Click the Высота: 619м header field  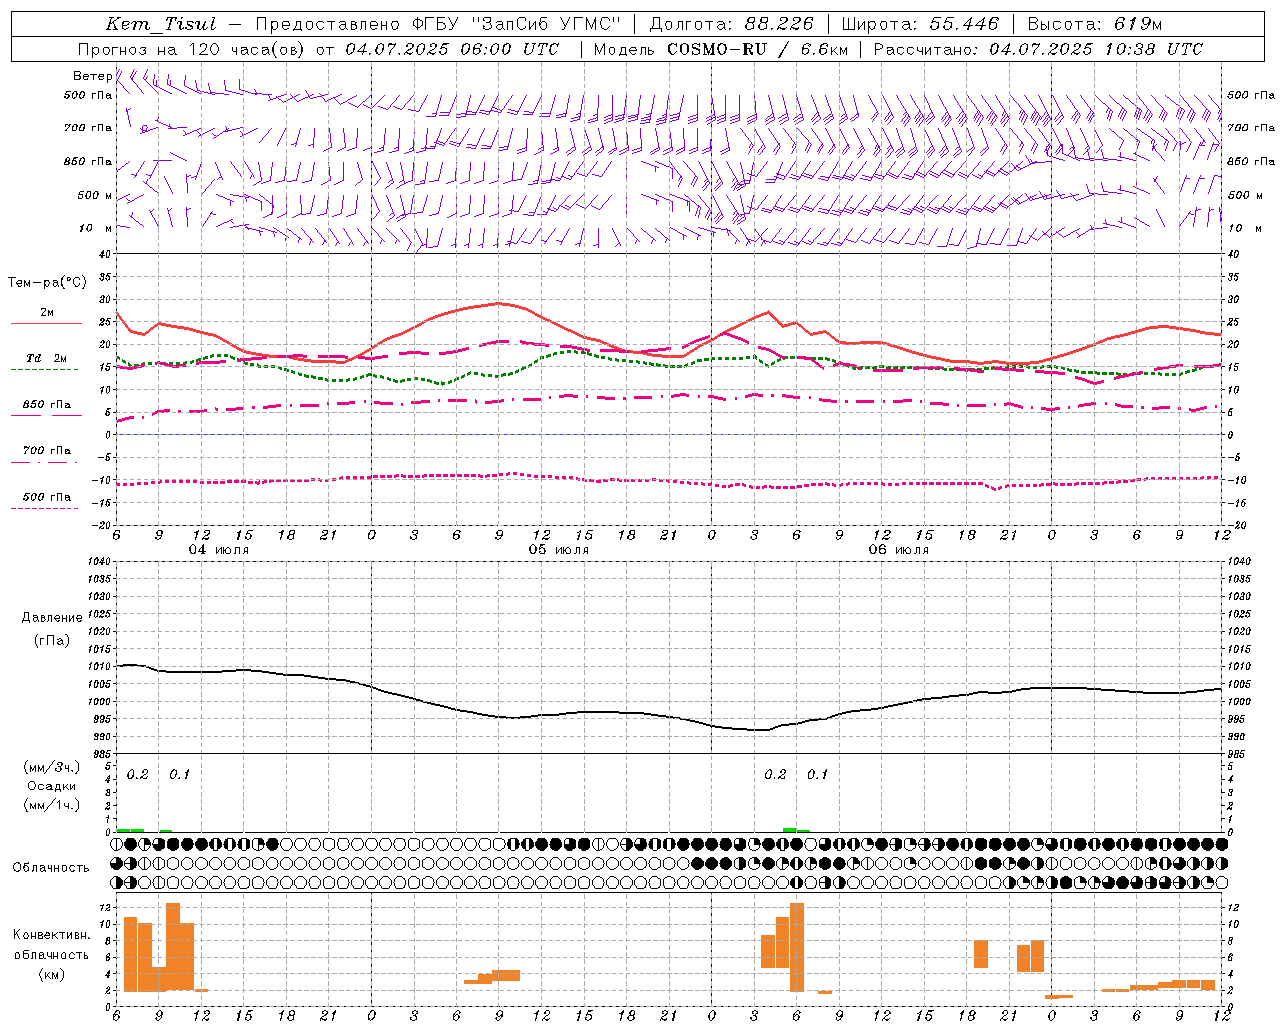[x=1095, y=24]
